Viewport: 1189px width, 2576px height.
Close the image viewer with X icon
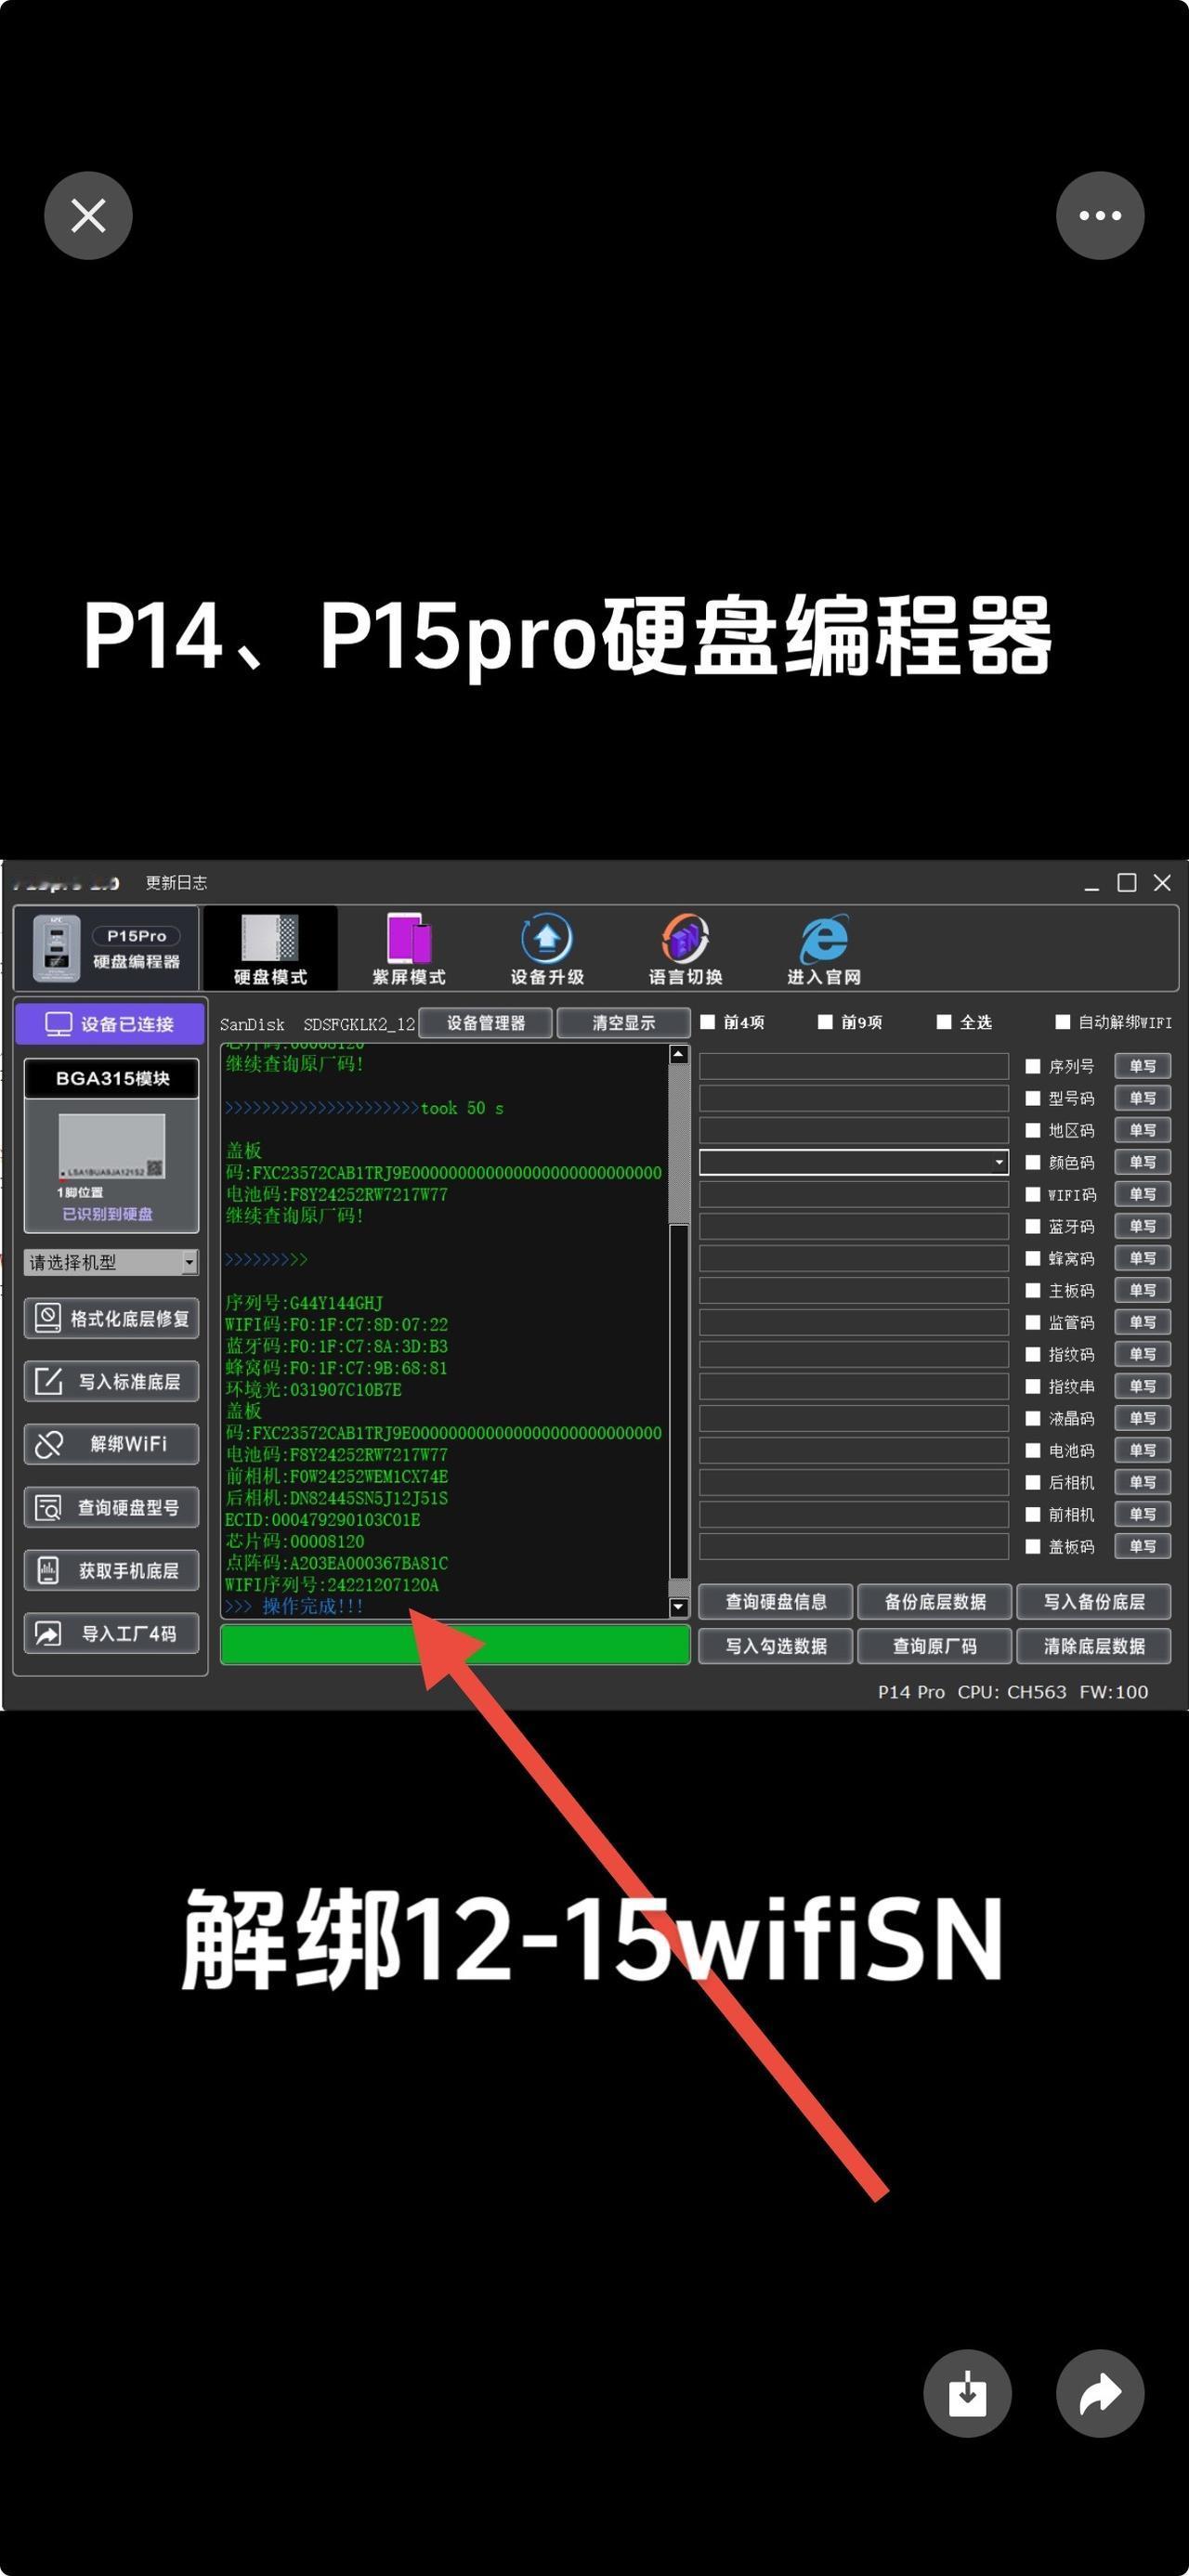pyautogui.click(x=88, y=215)
